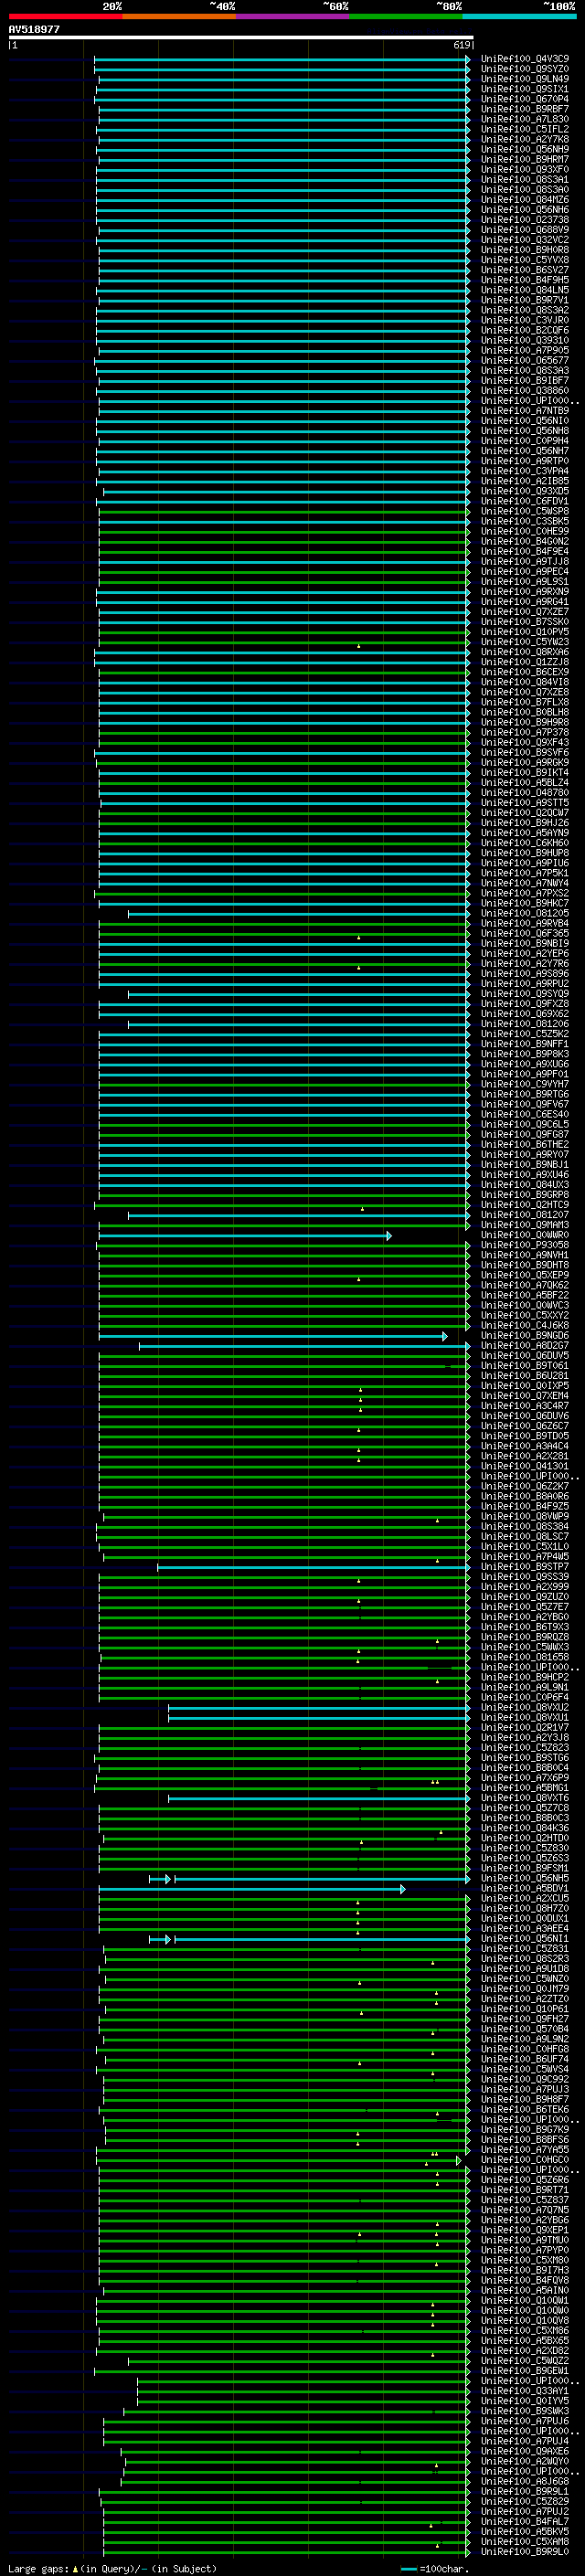Open the UniRef100_B9I7H3 link
The height and width of the screenshot is (2576, 585).
click(x=525, y=2271)
